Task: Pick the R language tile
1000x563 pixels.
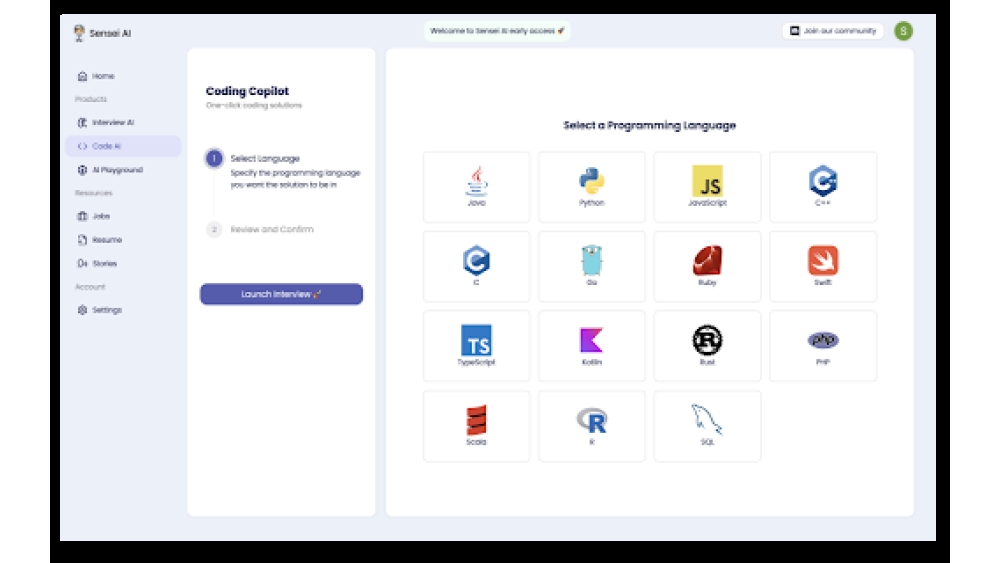Action: (592, 426)
